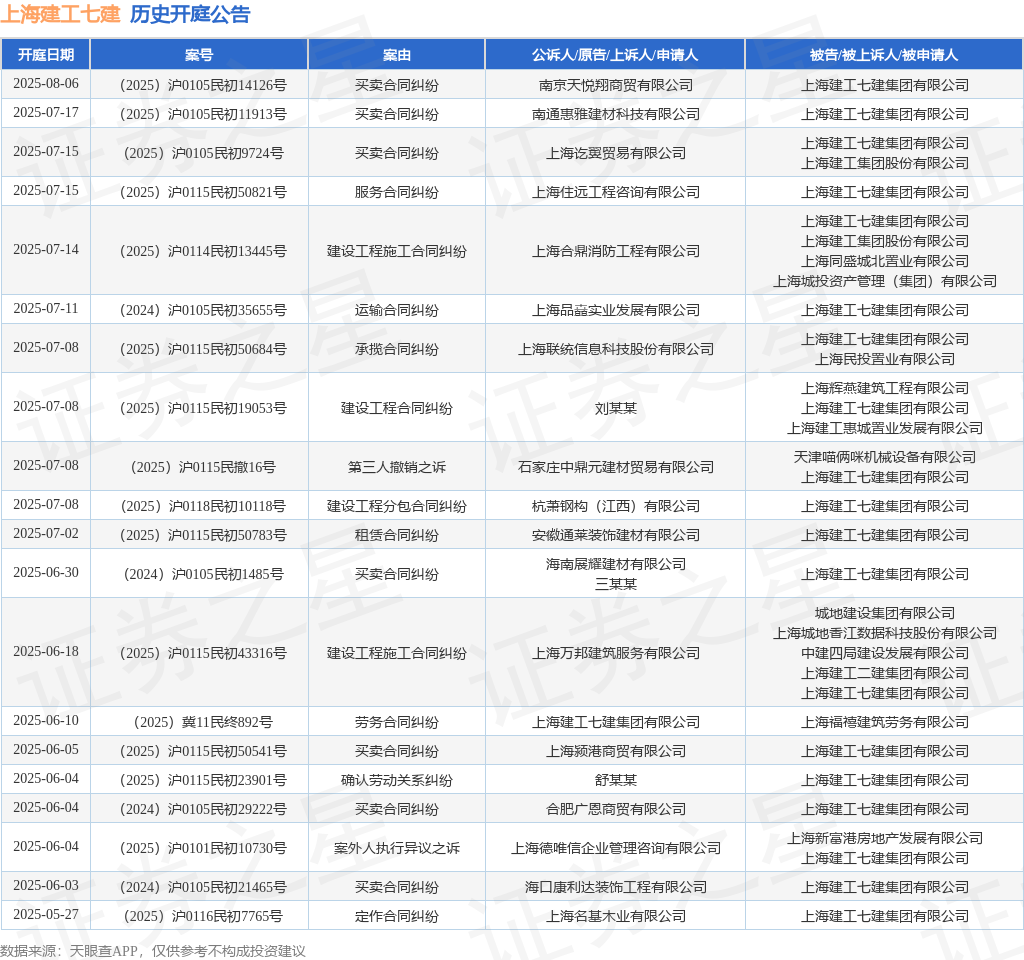Click cause 案外人执行异议之诉
This screenshot has height=960, width=1024.
pos(396,848)
